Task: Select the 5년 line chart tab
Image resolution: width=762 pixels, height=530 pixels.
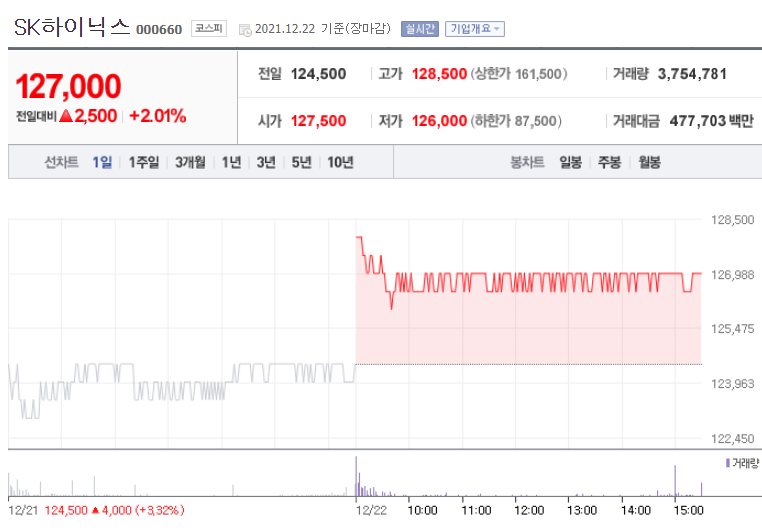Action: pyautogui.click(x=301, y=162)
